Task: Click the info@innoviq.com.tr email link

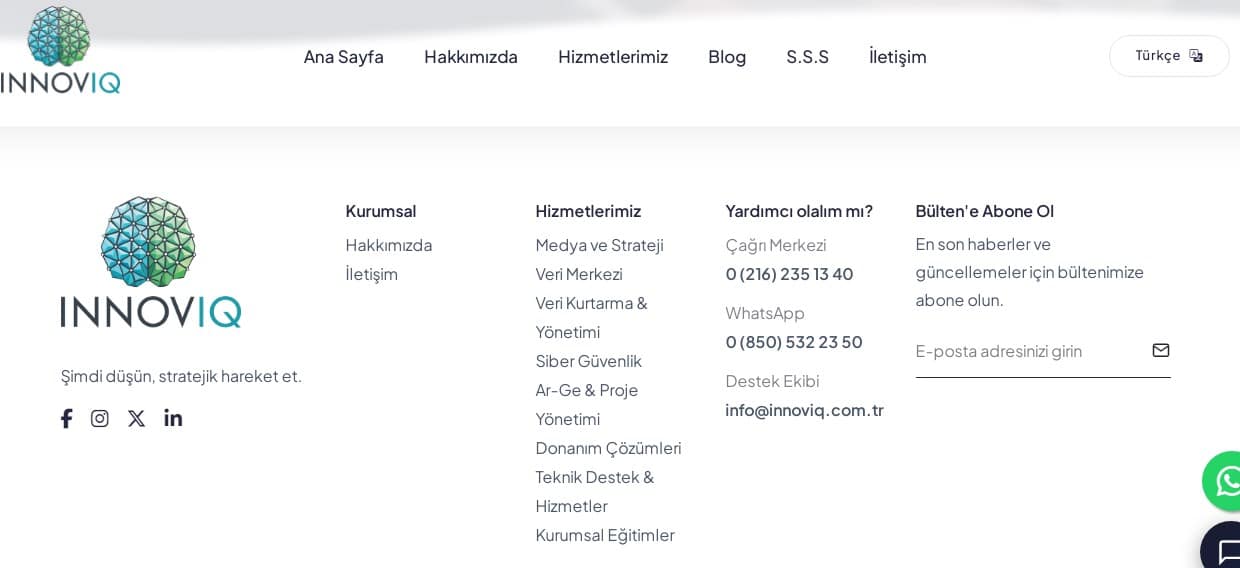Action: click(804, 410)
